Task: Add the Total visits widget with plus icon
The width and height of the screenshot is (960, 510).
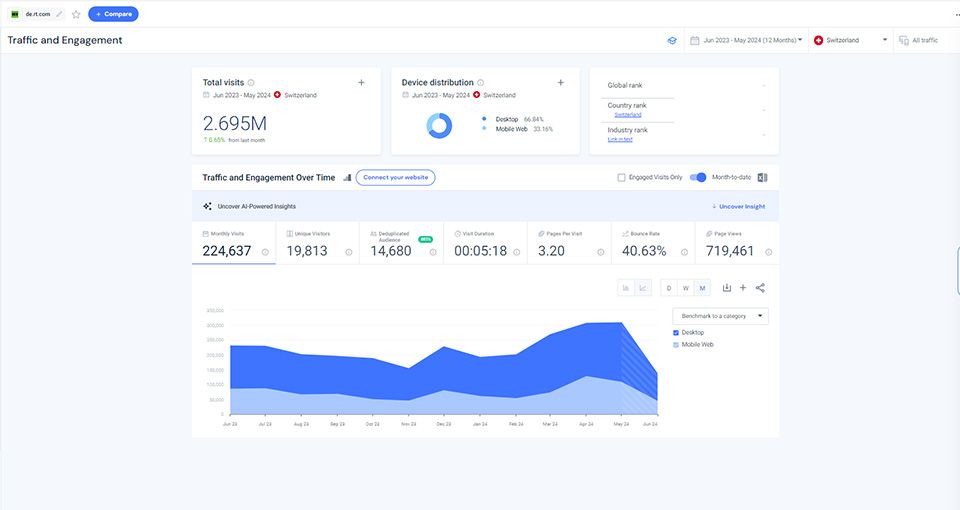Action: coord(361,83)
